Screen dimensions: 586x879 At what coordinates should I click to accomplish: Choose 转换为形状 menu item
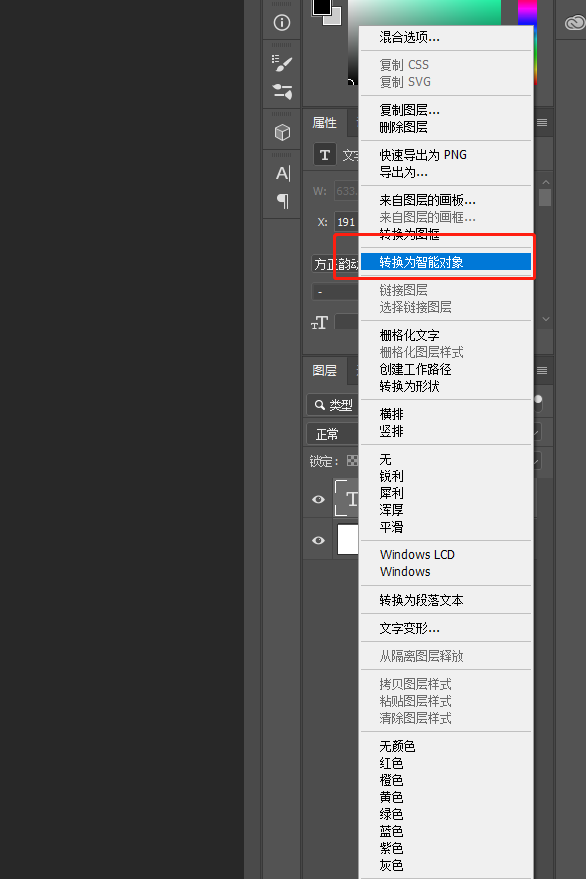pos(446,386)
